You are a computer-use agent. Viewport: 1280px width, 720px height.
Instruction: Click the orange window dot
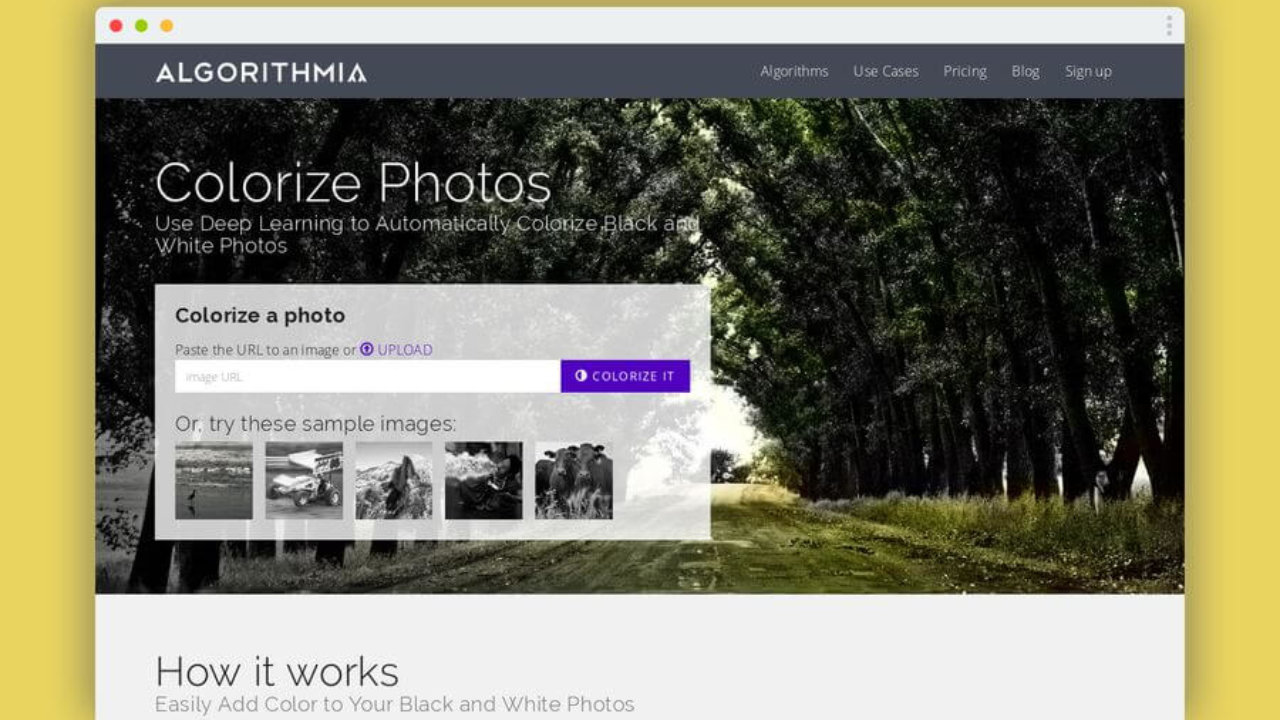(166, 26)
